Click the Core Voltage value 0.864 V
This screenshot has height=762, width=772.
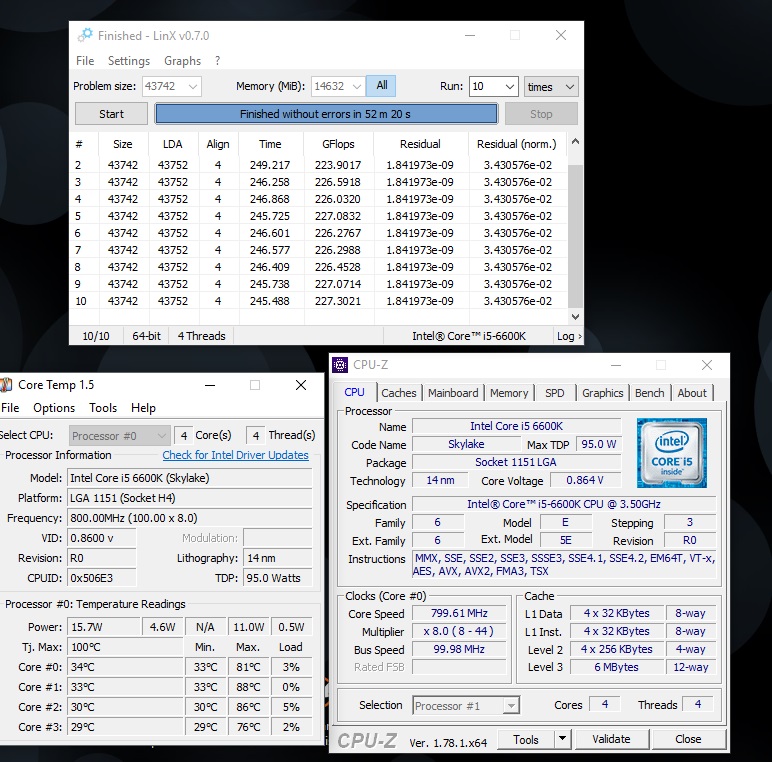coord(585,480)
